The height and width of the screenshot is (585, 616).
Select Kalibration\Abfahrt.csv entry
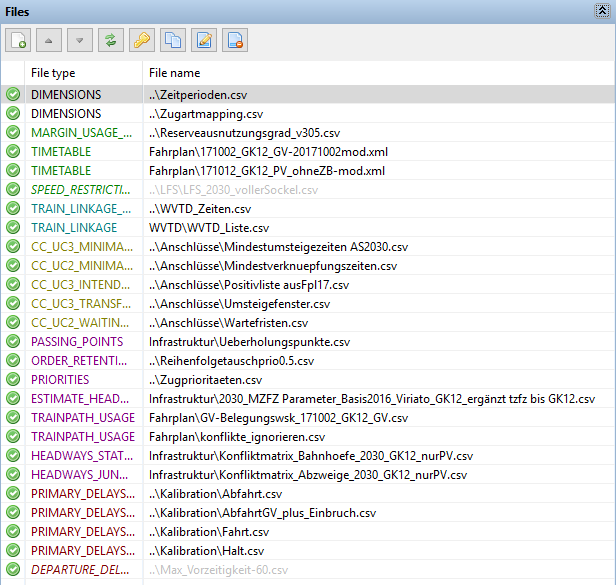[215, 493]
